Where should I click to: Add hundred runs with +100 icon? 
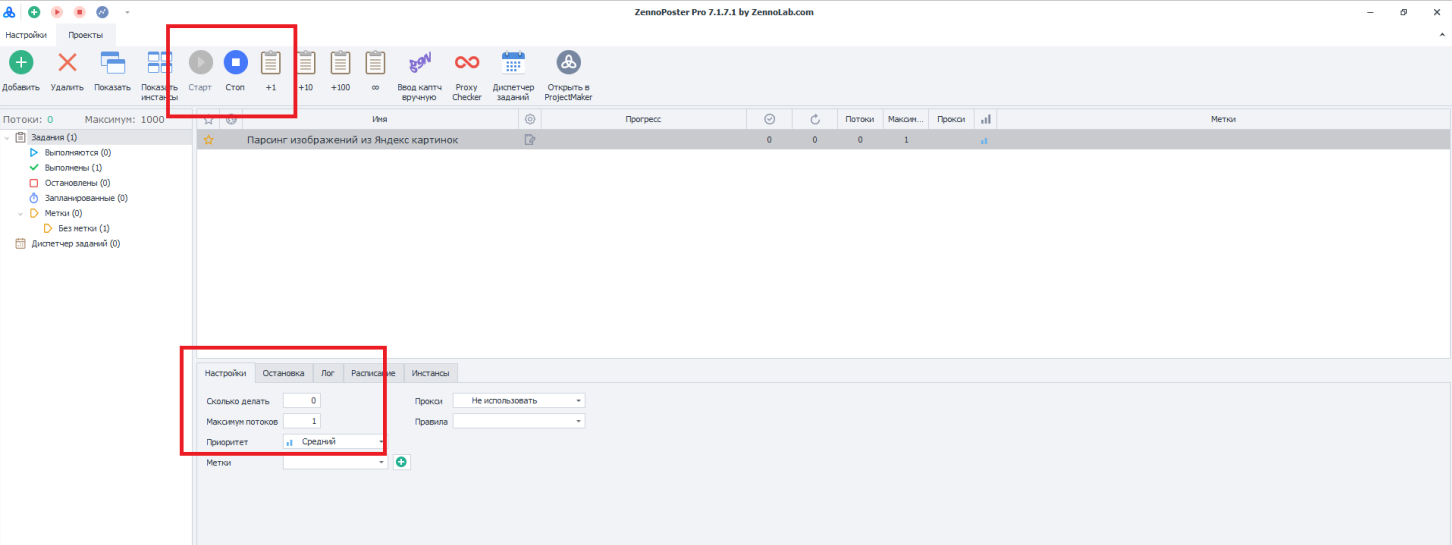pyautogui.click(x=340, y=63)
